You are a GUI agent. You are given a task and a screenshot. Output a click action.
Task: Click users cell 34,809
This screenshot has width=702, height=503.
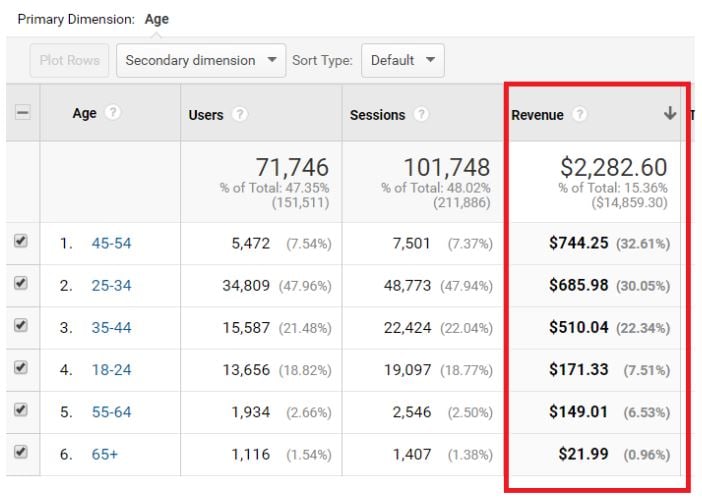246,286
